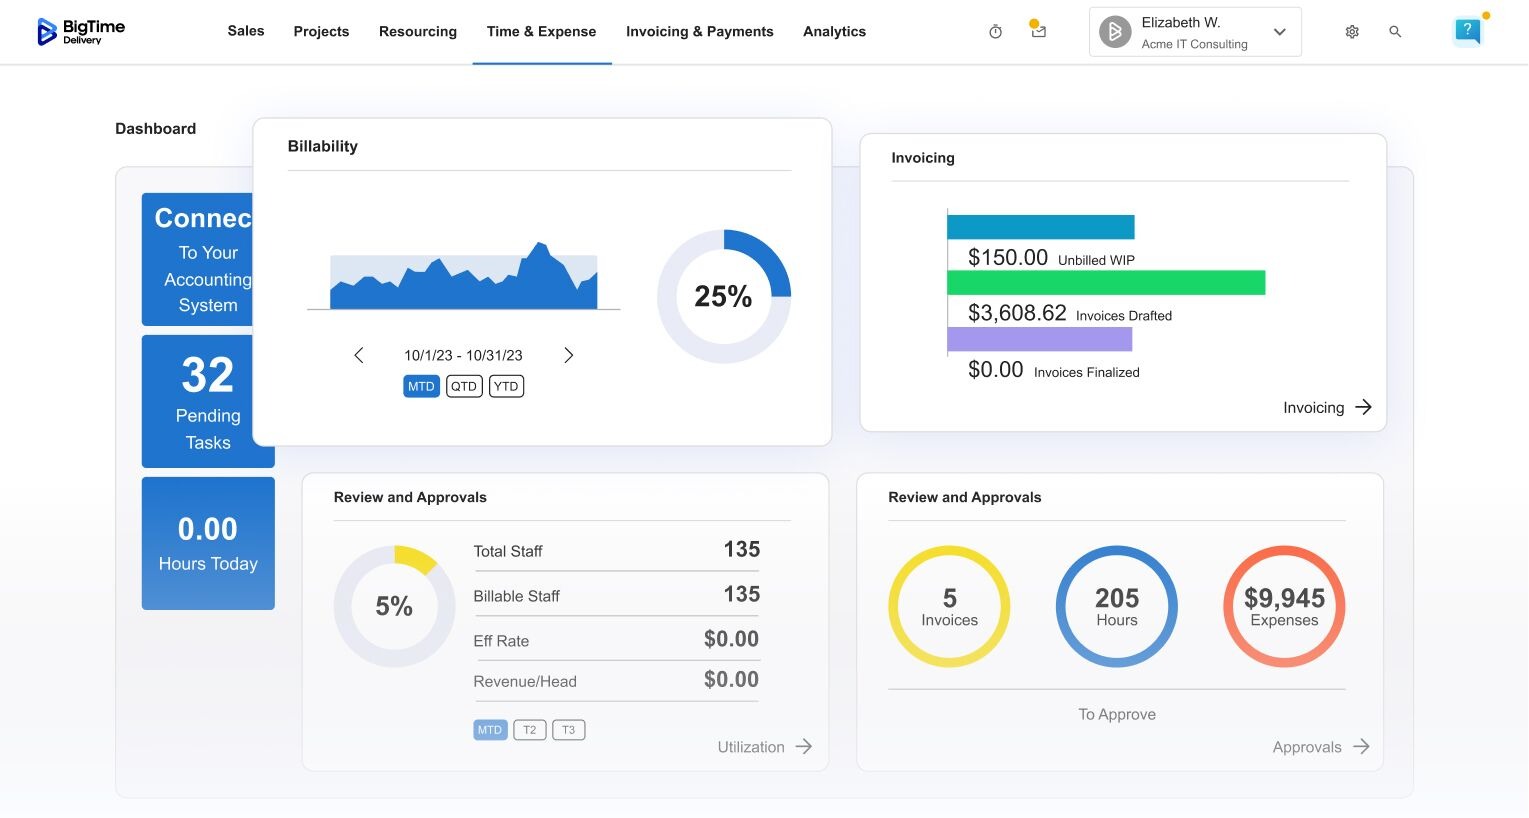The width and height of the screenshot is (1529, 818).
Task: Open the timer stopwatch icon
Action: pyautogui.click(x=995, y=32)
